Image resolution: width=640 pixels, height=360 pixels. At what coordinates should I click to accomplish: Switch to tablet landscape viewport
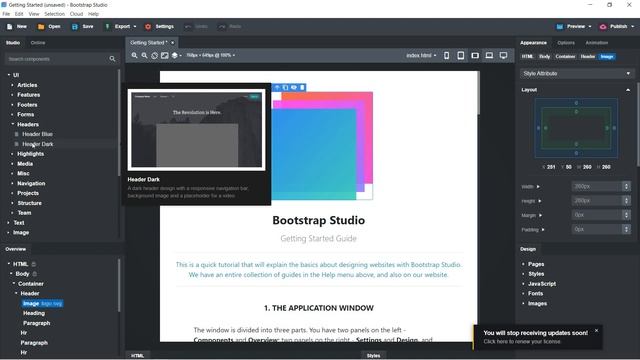(x=475, y=55)
